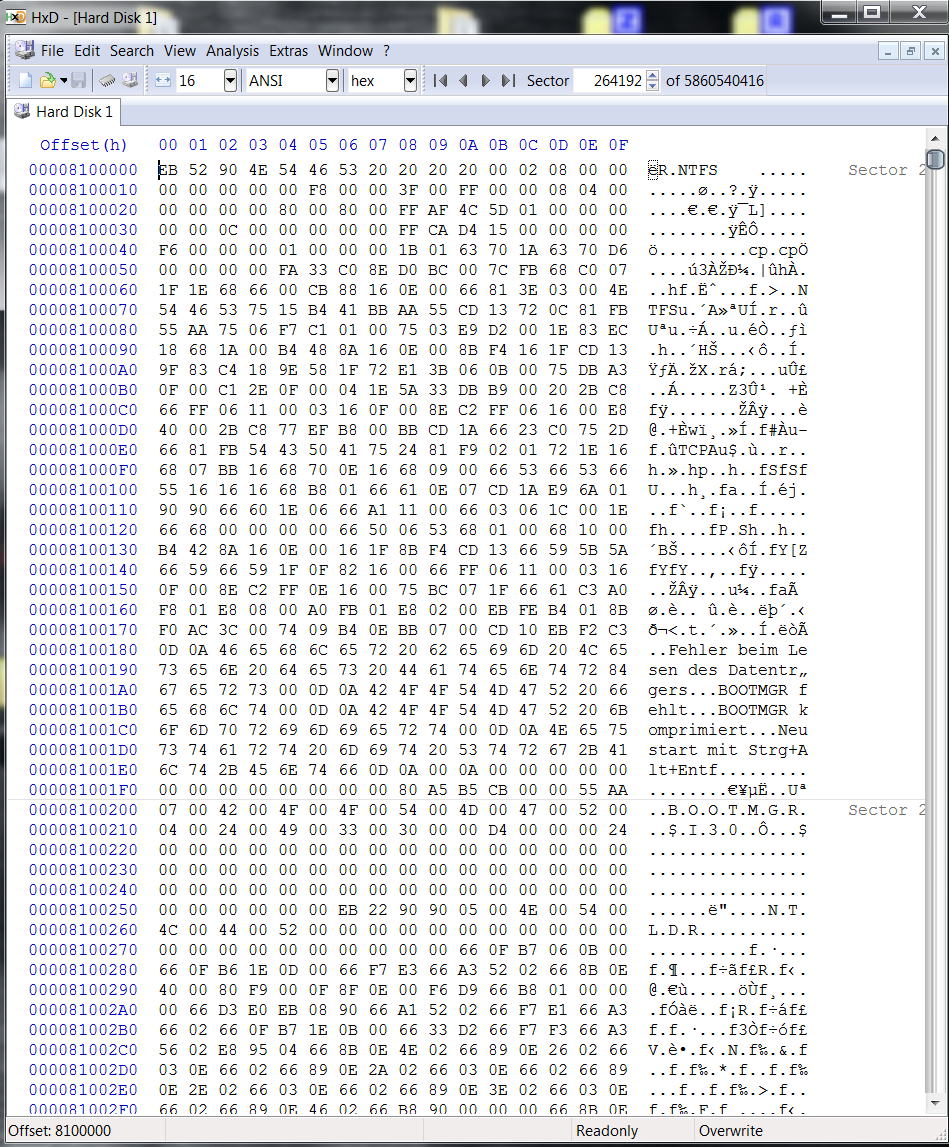Click offset row 000081000E0
Viewport: 949px width, 1147px height.
83,450
